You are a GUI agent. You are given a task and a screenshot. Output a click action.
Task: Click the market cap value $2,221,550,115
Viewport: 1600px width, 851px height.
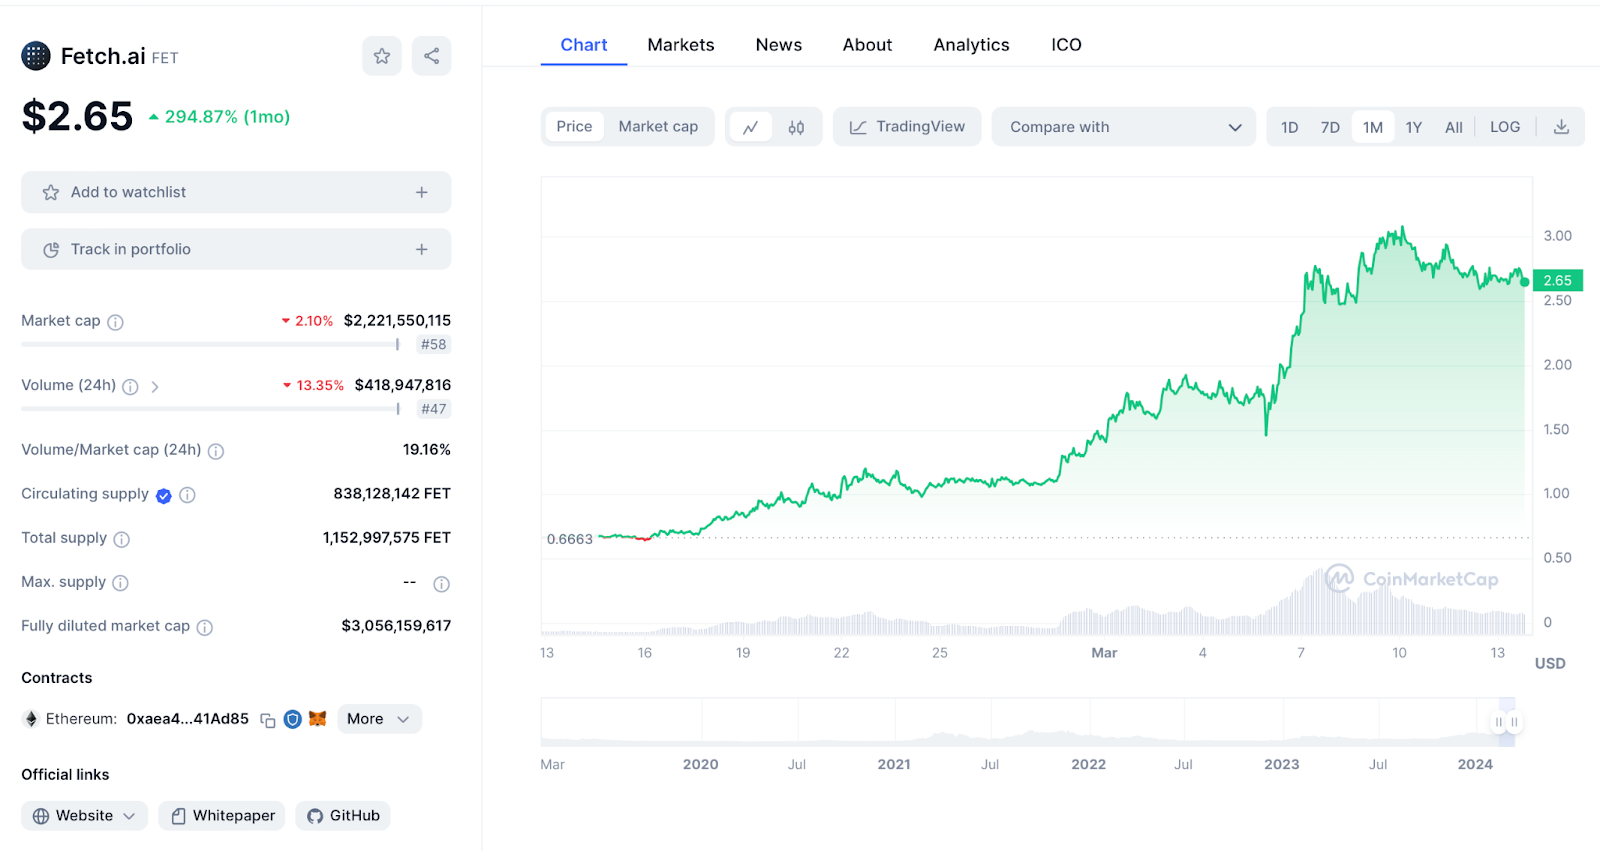click(x=397, y=321)
